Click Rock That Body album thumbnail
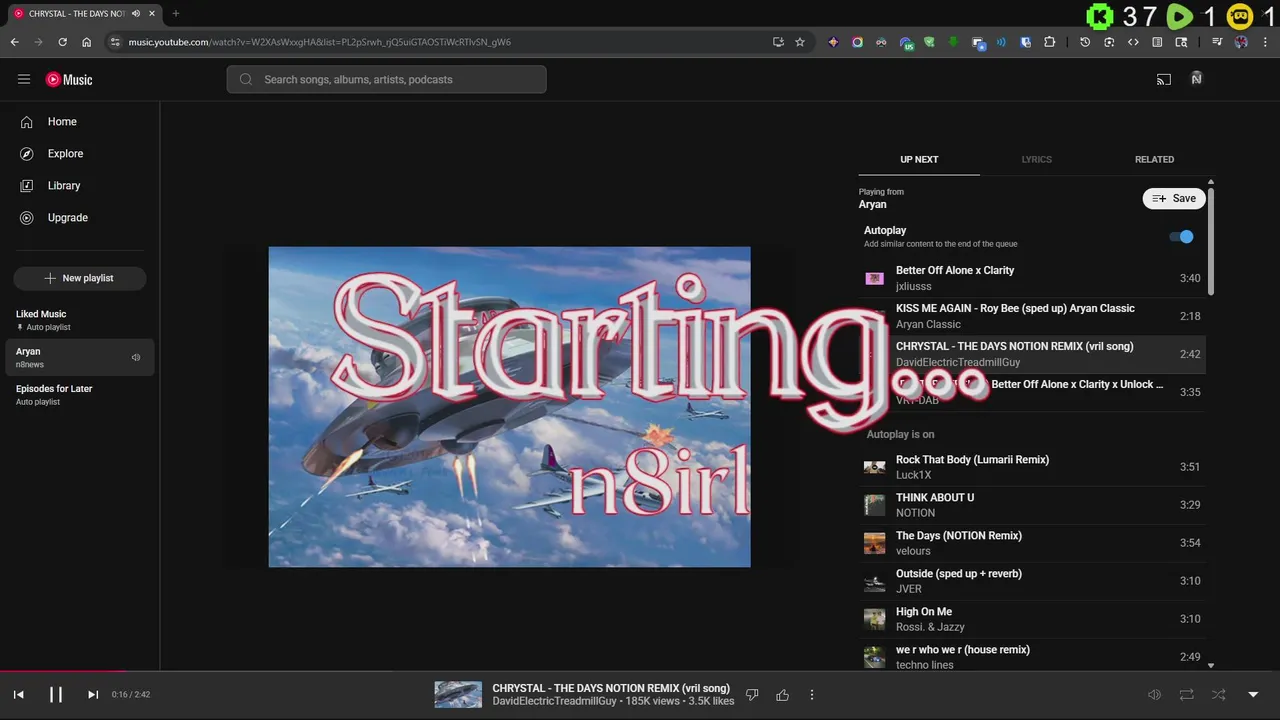The height and width of the screenshot is (720, 1280). 875,467
